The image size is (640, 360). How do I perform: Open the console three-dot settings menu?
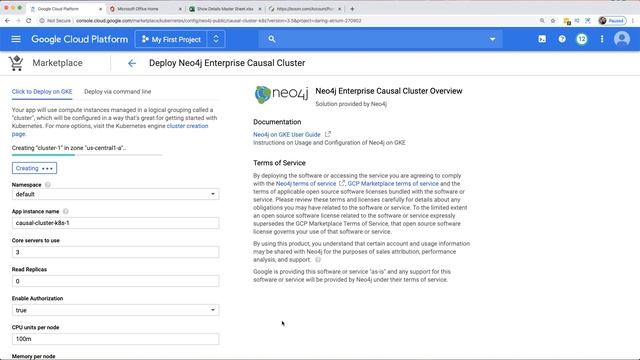(602, 39)
